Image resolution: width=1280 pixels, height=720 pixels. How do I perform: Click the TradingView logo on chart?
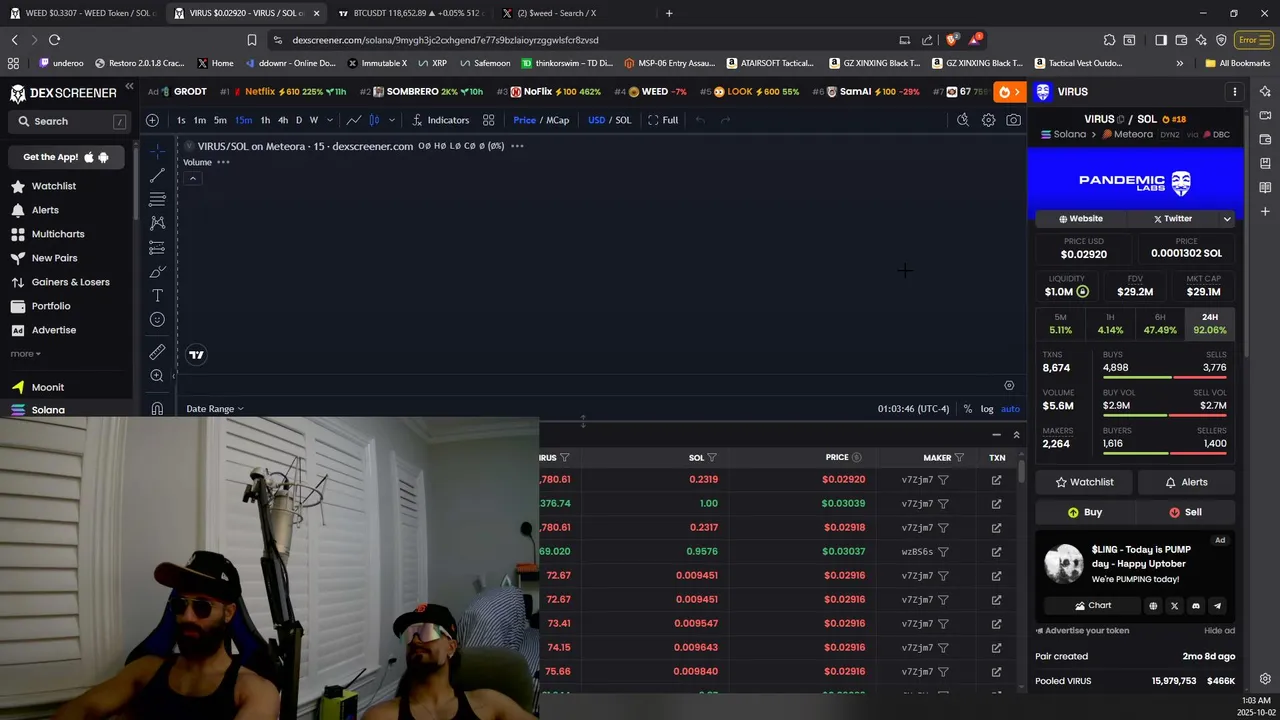[x=196, y=354]
